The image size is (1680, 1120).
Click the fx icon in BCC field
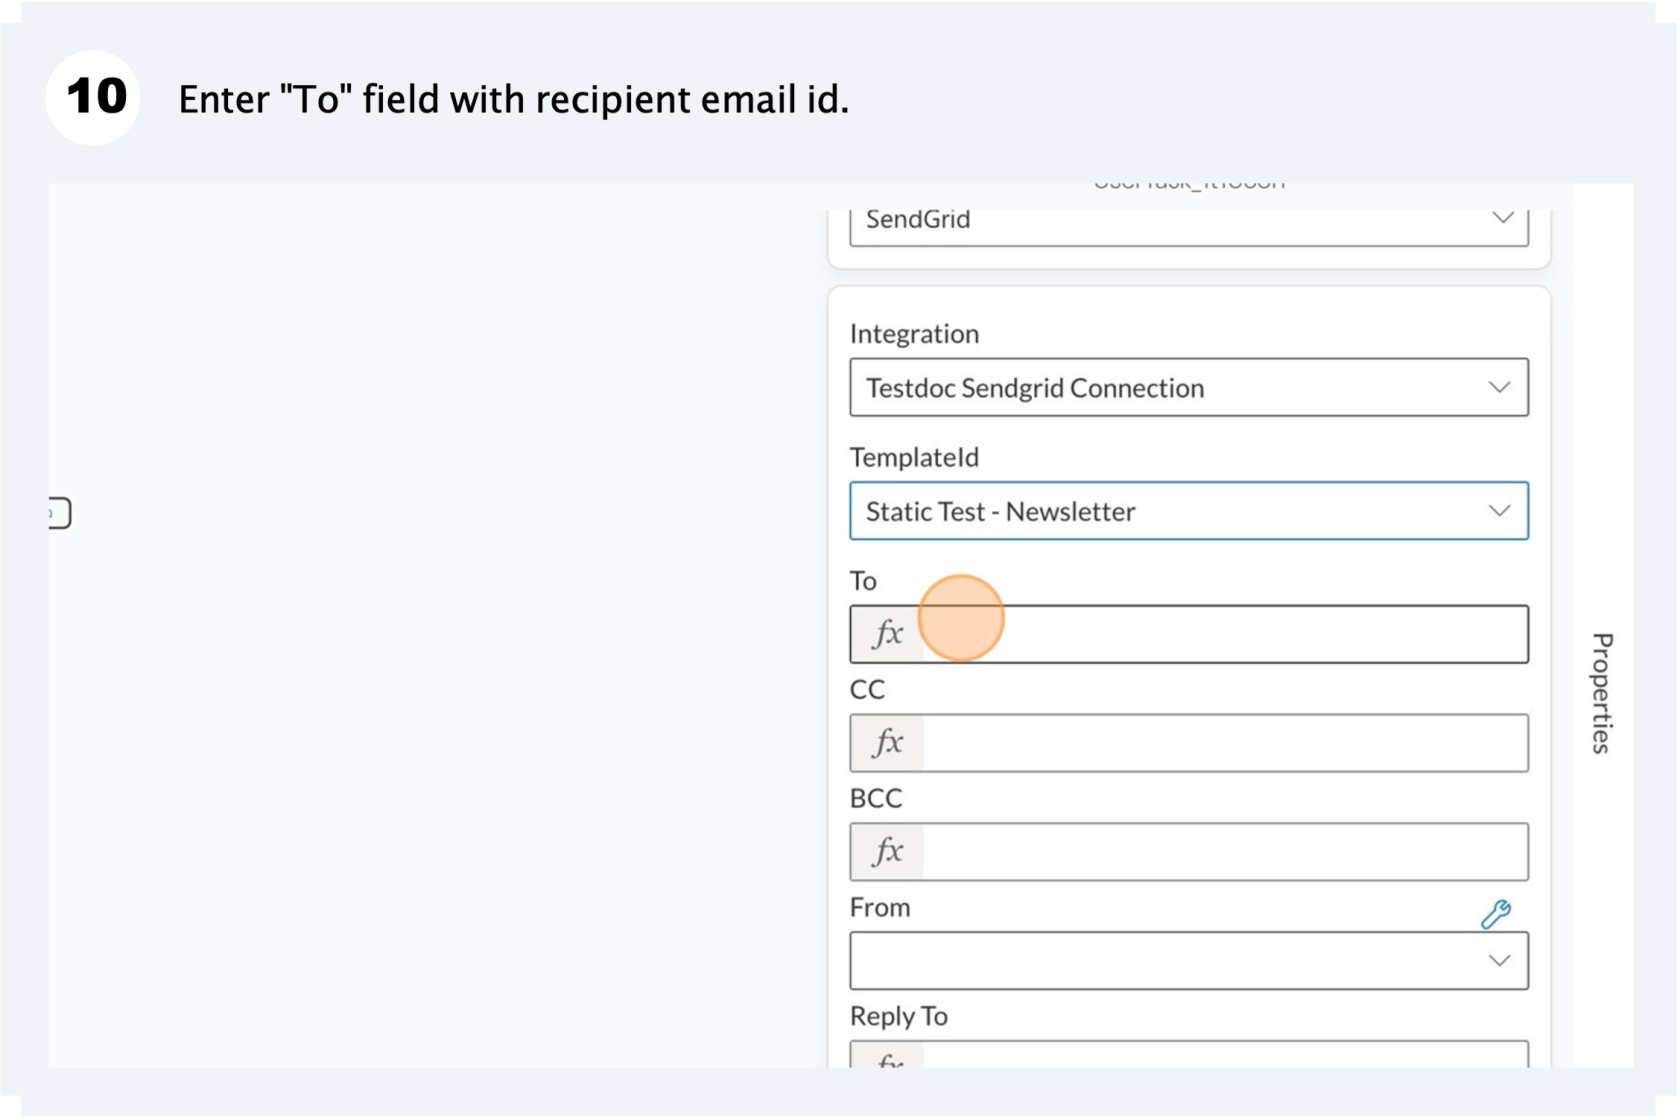(x=887, y=852)
